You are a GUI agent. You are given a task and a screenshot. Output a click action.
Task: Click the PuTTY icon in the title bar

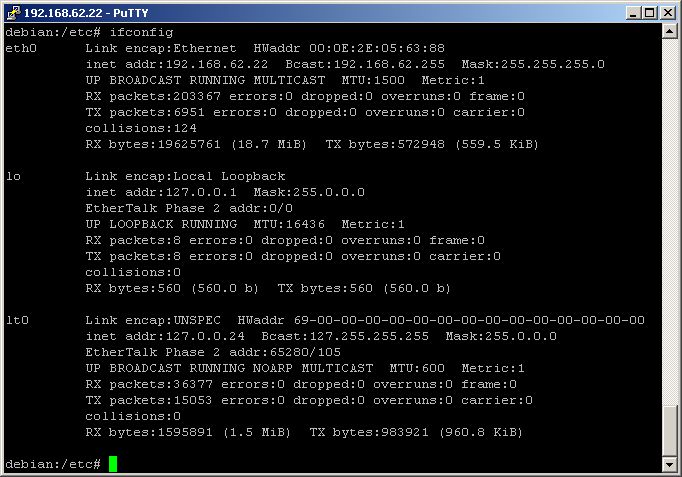(x=13, y=13)
